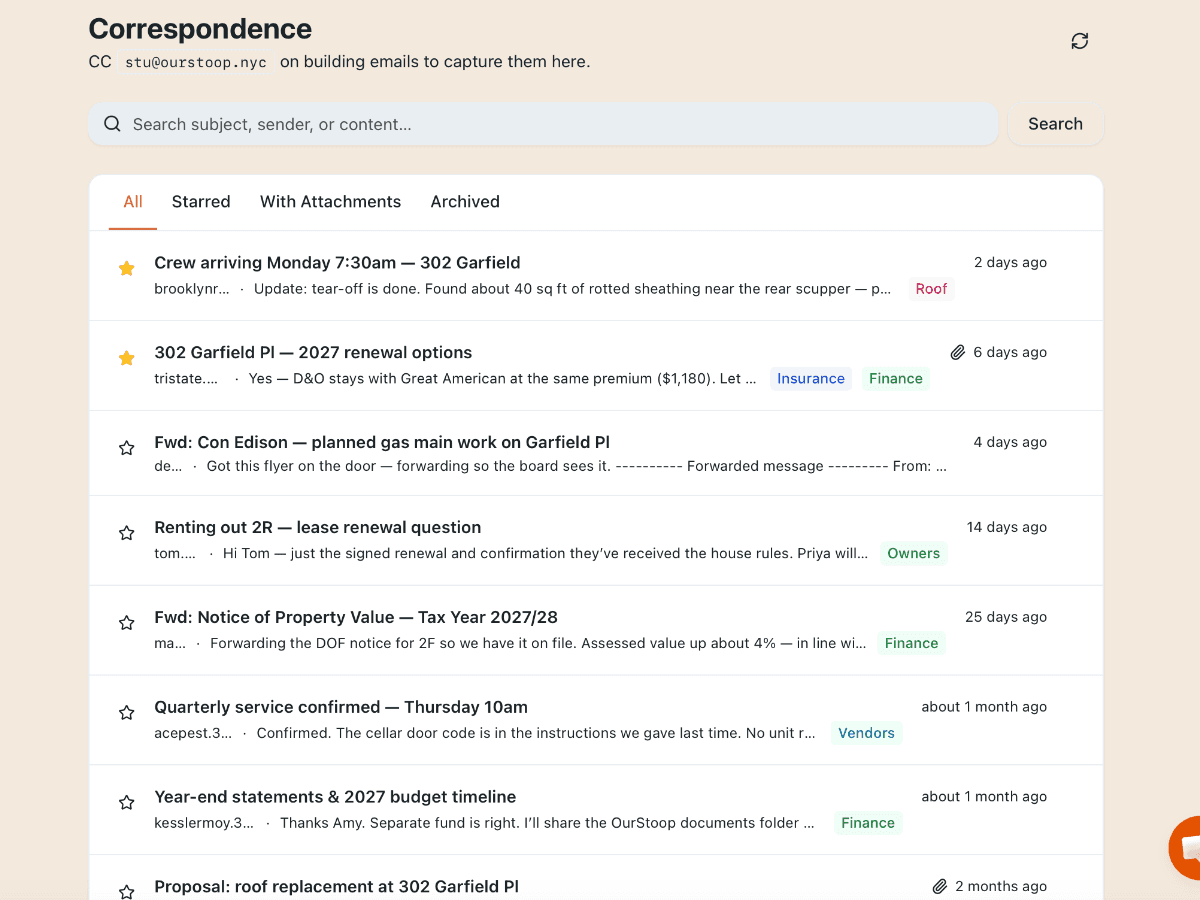This screenshot has width=1200, height=900.
Task: Star the Renting out 2R email
Action: click(x=127, y=533)
